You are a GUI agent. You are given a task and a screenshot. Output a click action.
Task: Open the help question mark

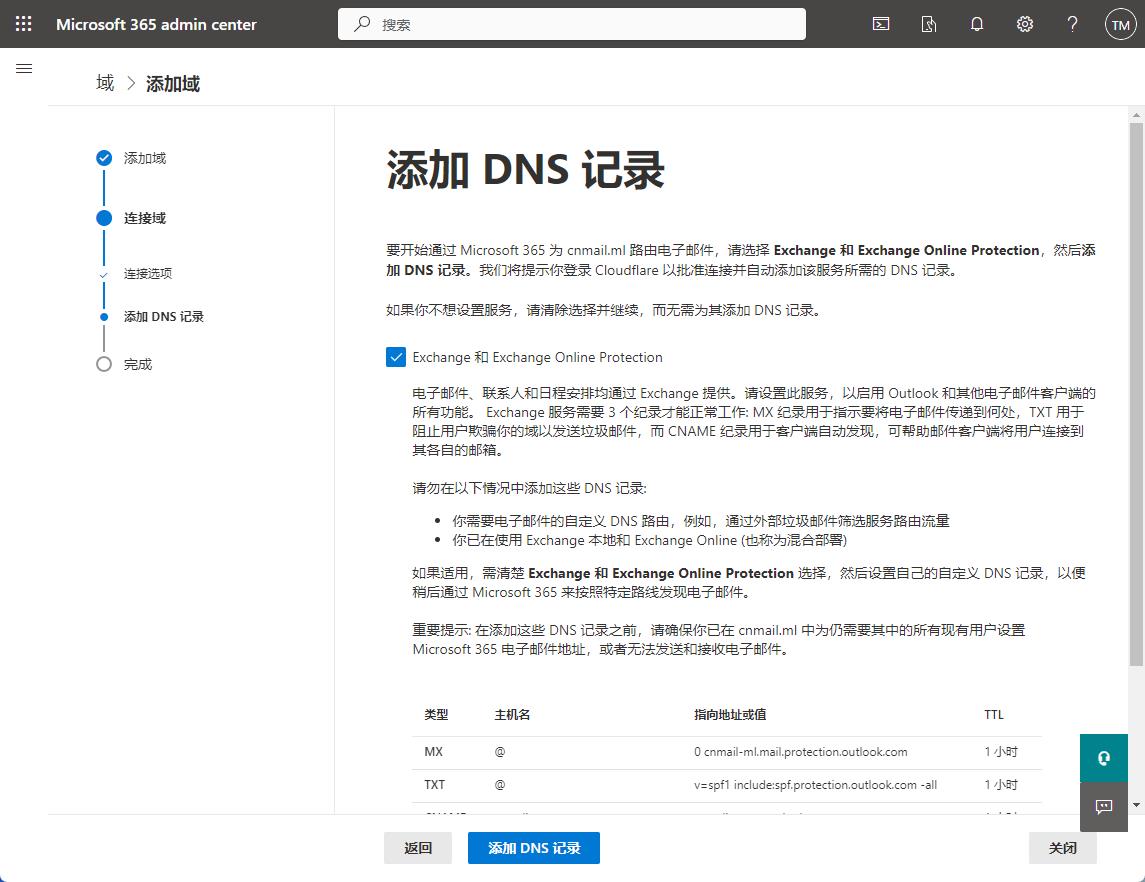[1072, 24]
